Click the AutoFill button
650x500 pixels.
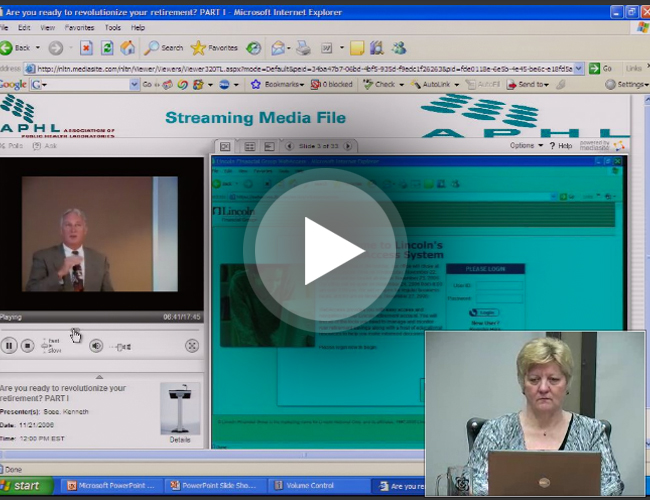coord(483,85)
